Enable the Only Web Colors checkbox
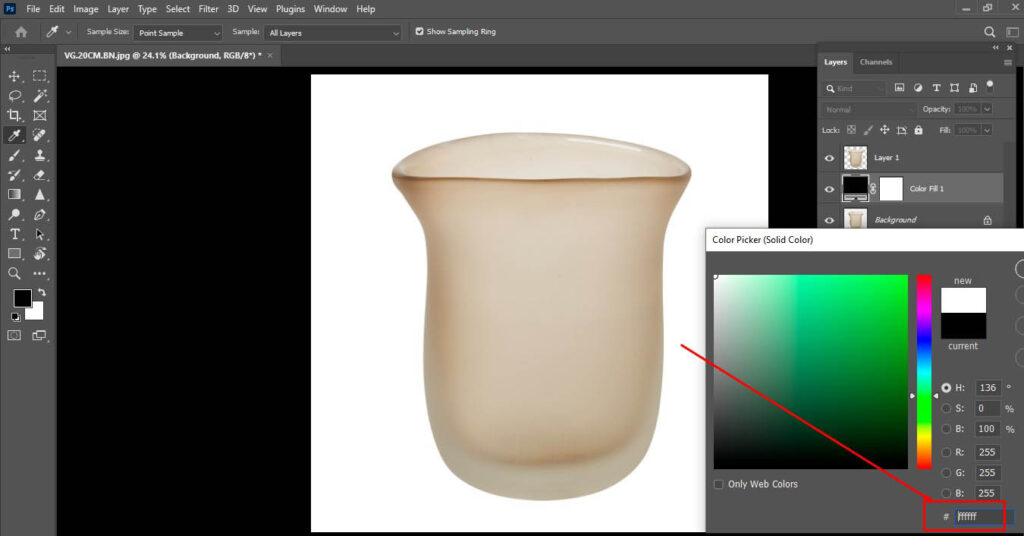The image size is (1024, 536). coord(718,484)
